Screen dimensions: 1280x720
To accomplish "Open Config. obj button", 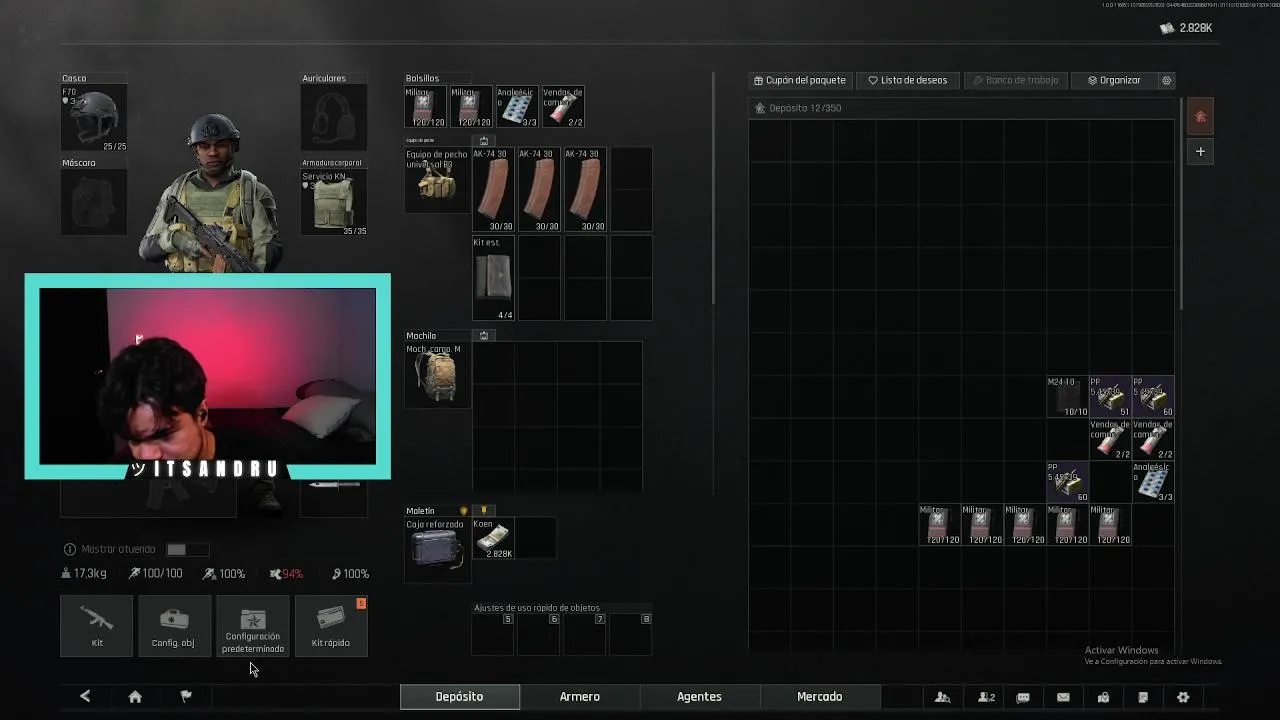I will 173,626.
